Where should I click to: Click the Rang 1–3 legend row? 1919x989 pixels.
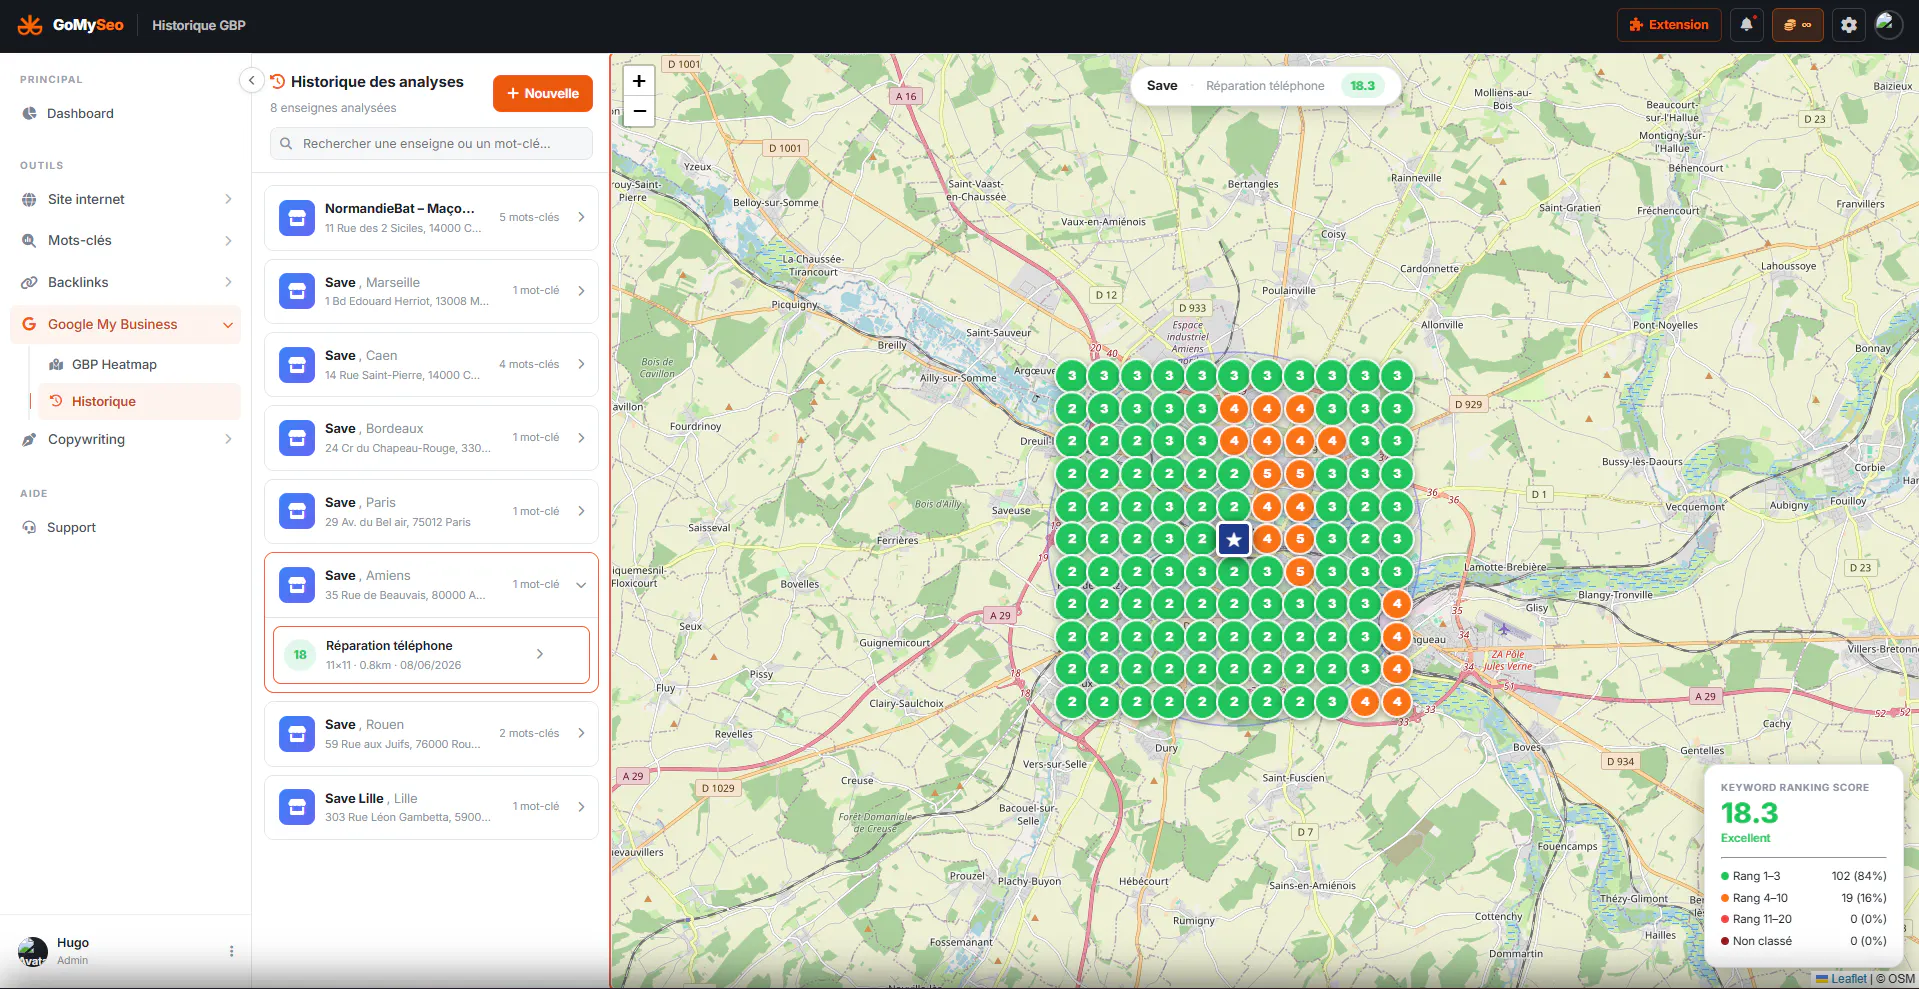pyautogui.click(x=1803, y=876)
